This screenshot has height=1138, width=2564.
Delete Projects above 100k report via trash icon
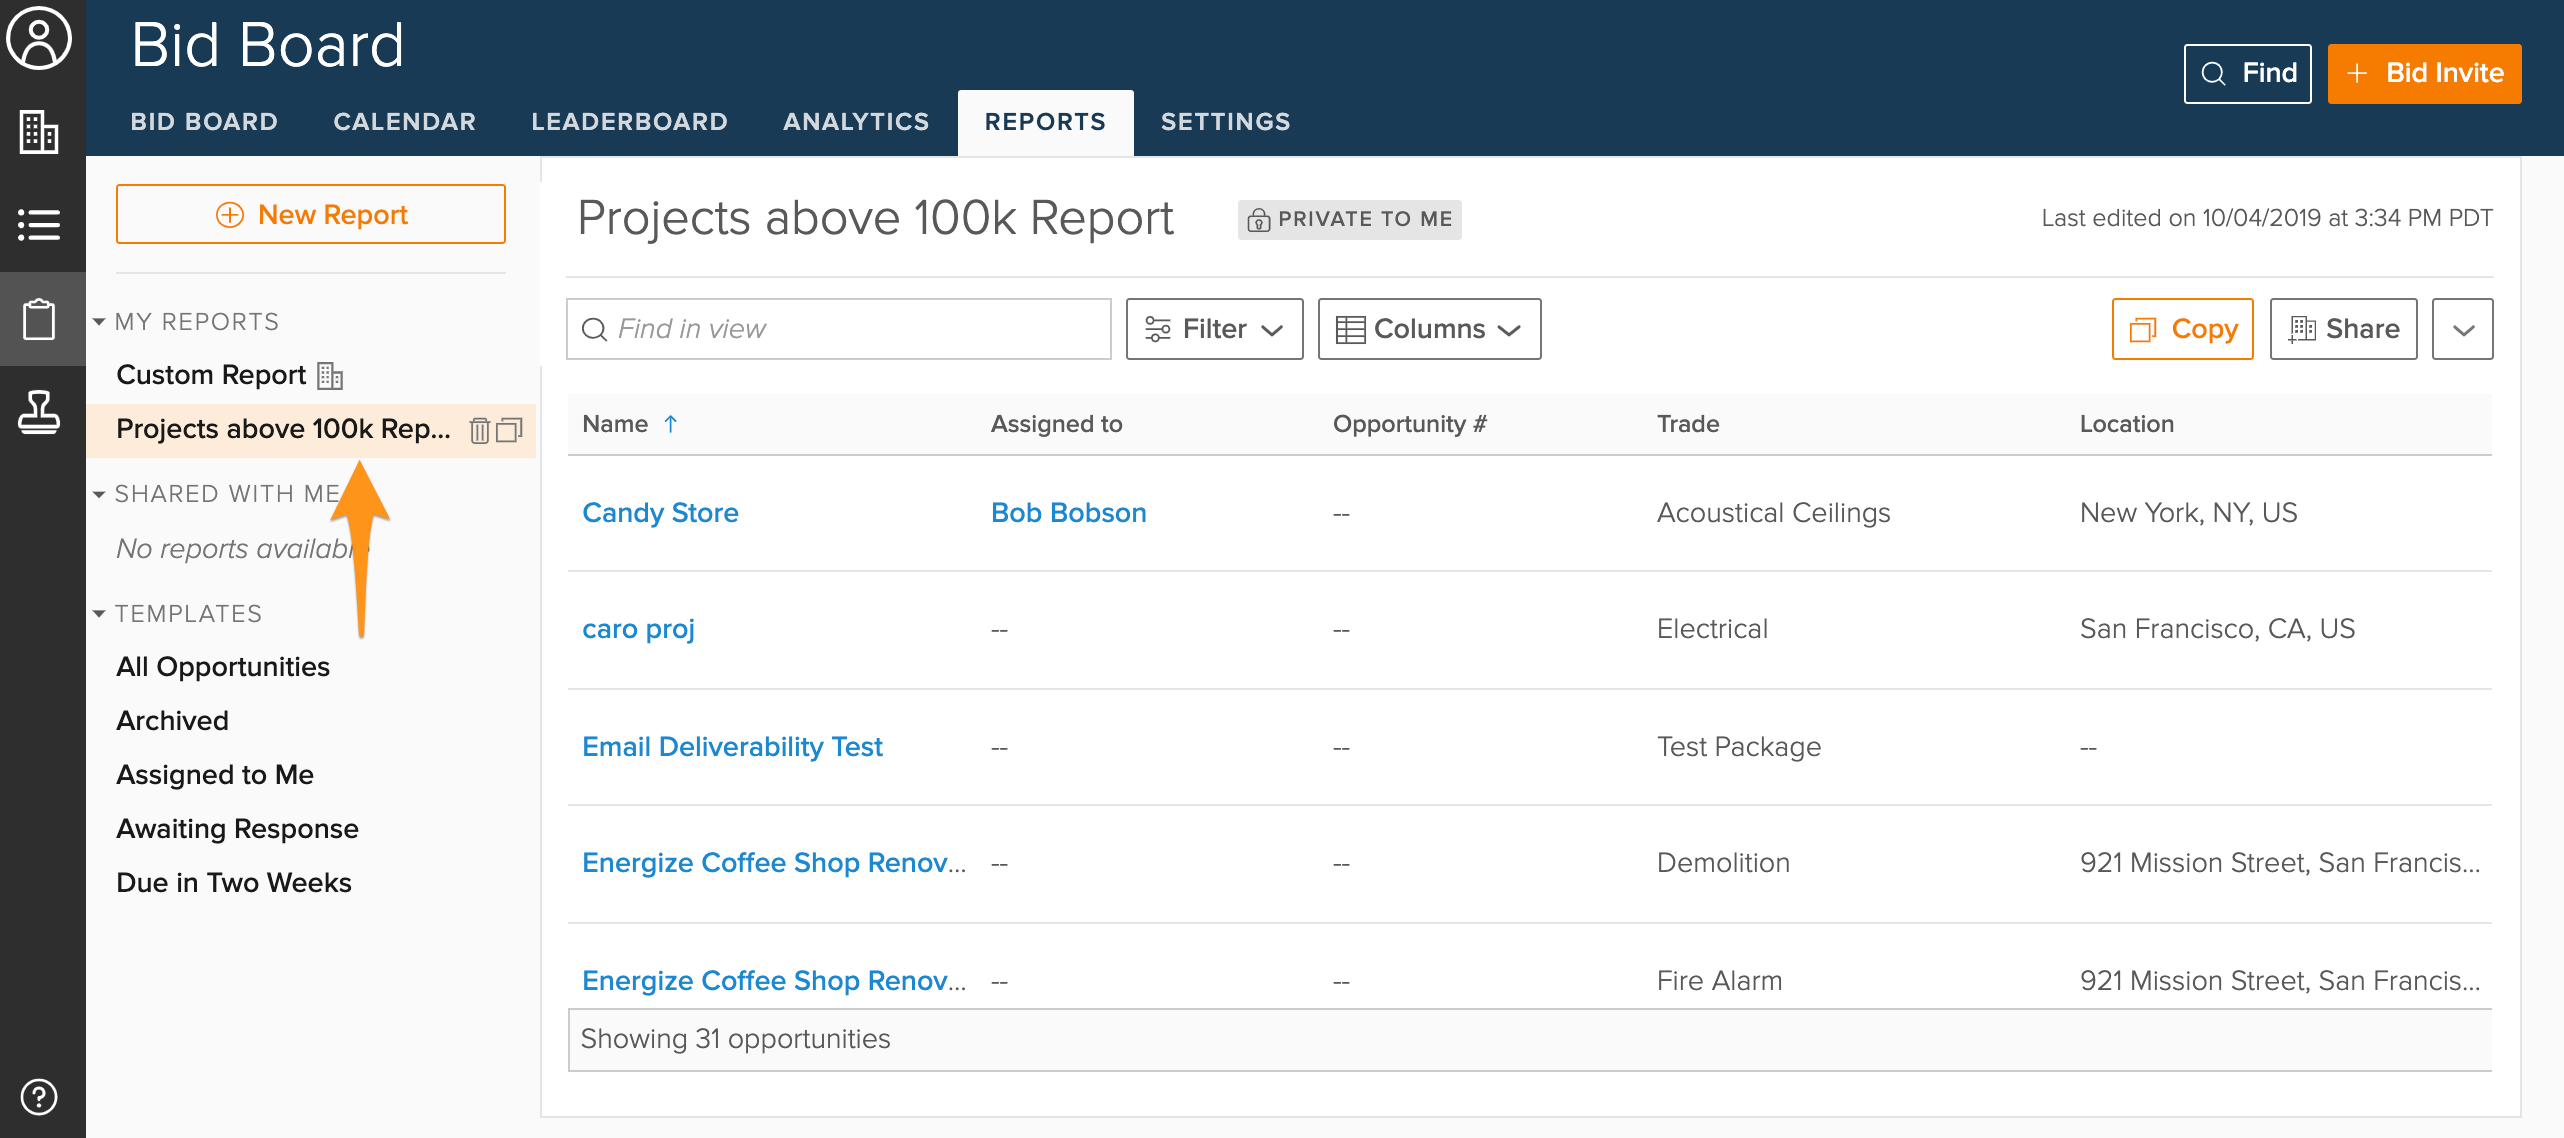480,430
